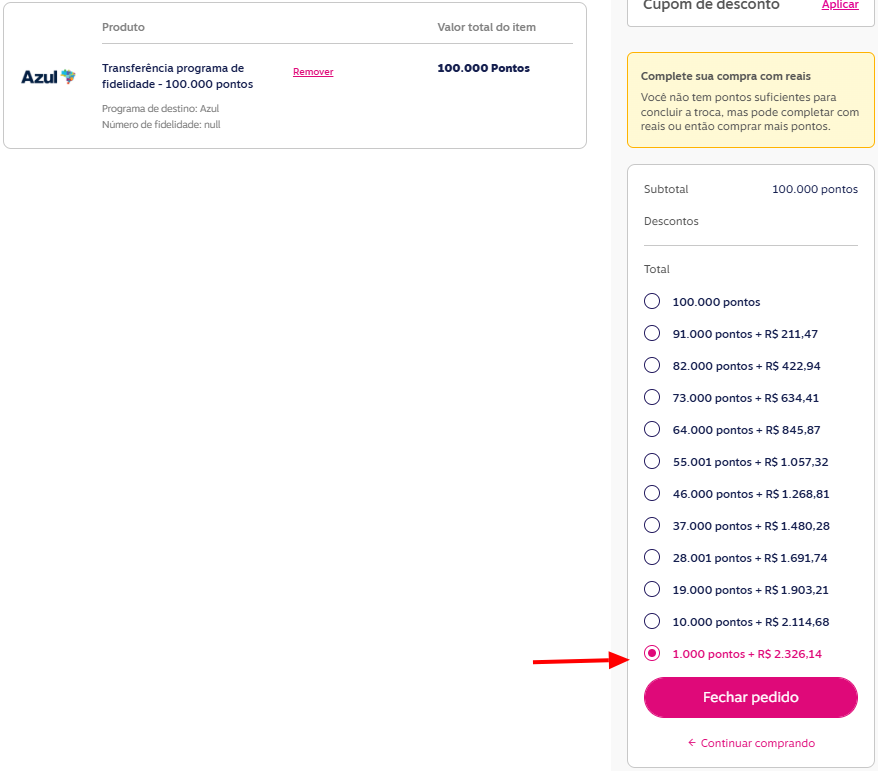
Task: Choose 28.001 pontos + R$ 1.691,74 option
Action: tap(652, 557)
